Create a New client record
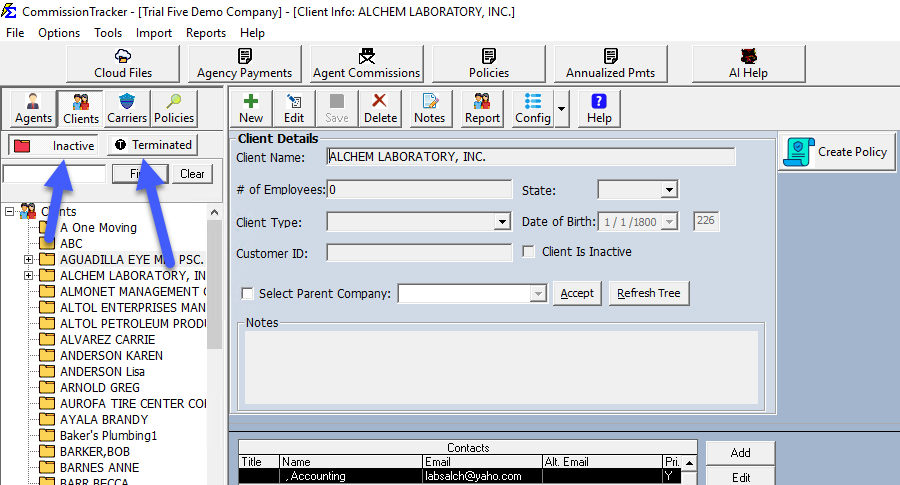This screenshot has height=485, width=900. point(251,108)
